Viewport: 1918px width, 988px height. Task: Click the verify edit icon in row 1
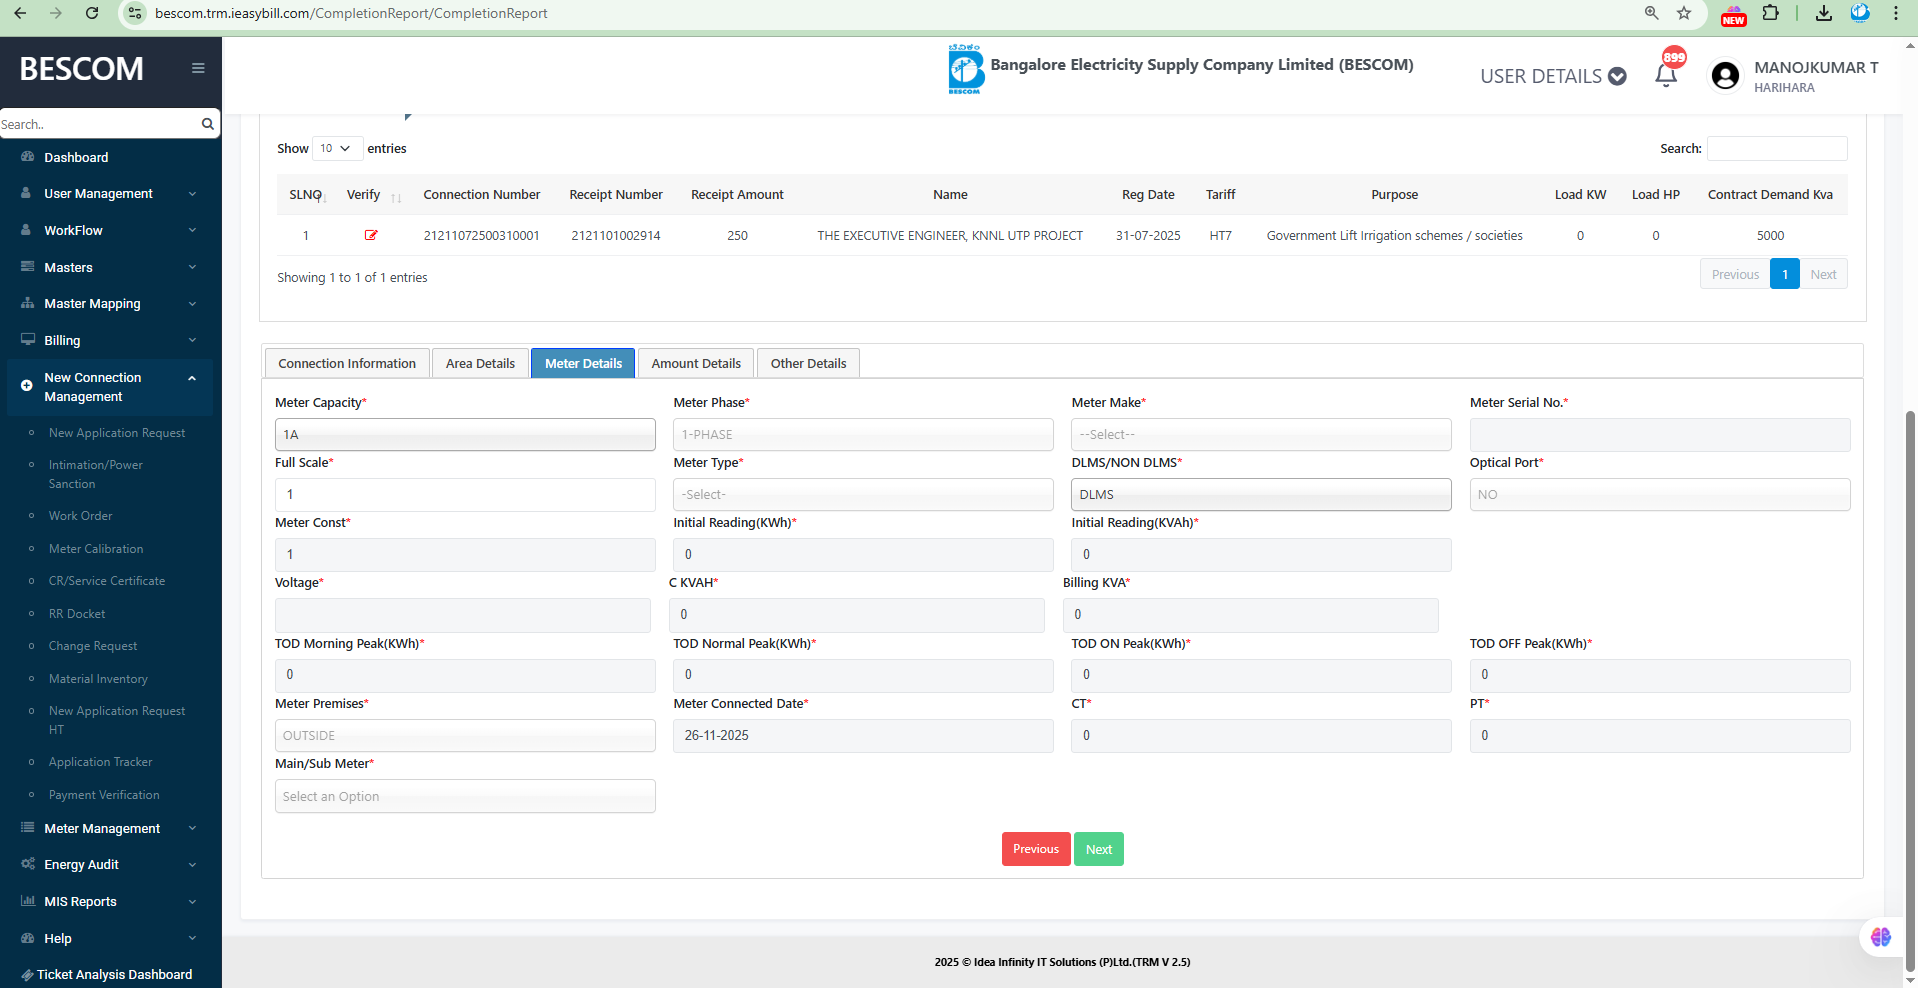(371, 235)
